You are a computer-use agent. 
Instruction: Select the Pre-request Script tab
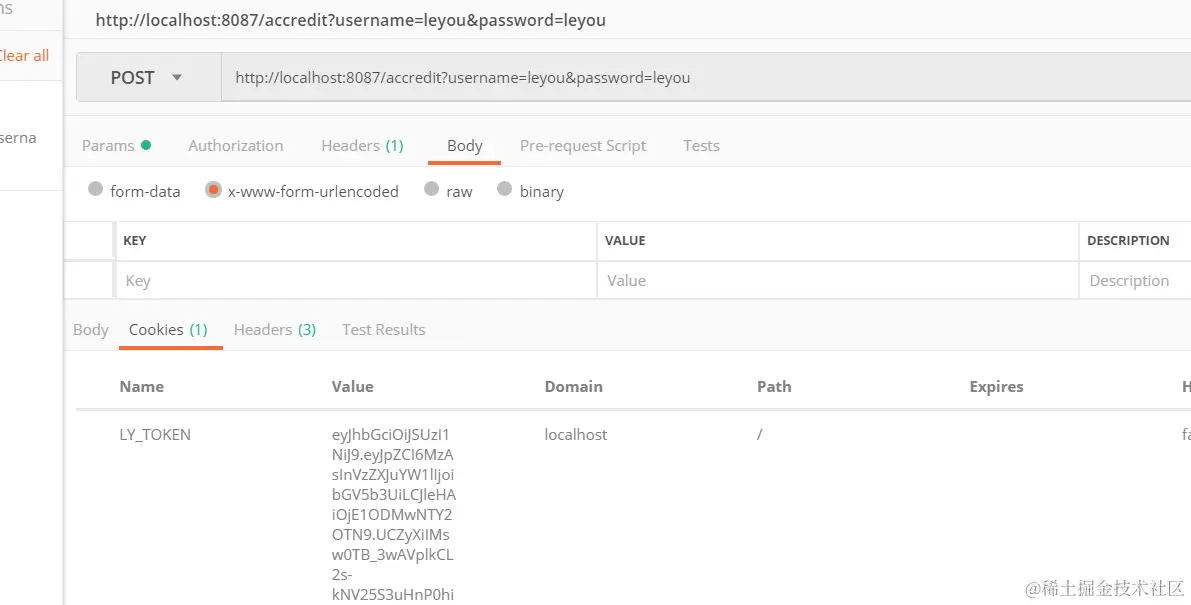coord(583,146)
